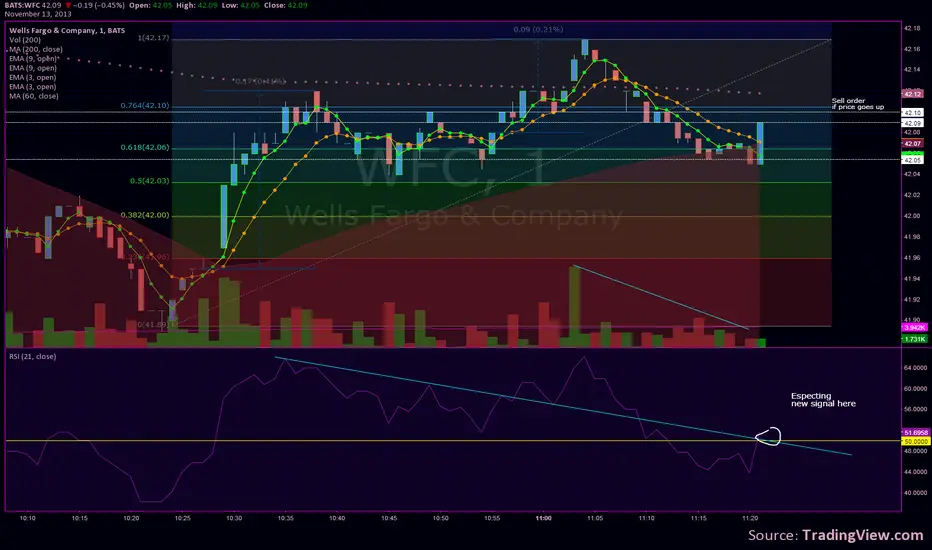932x550 pixels.
Task: Click 42.14 on the price scale
Action: (912, 70)
